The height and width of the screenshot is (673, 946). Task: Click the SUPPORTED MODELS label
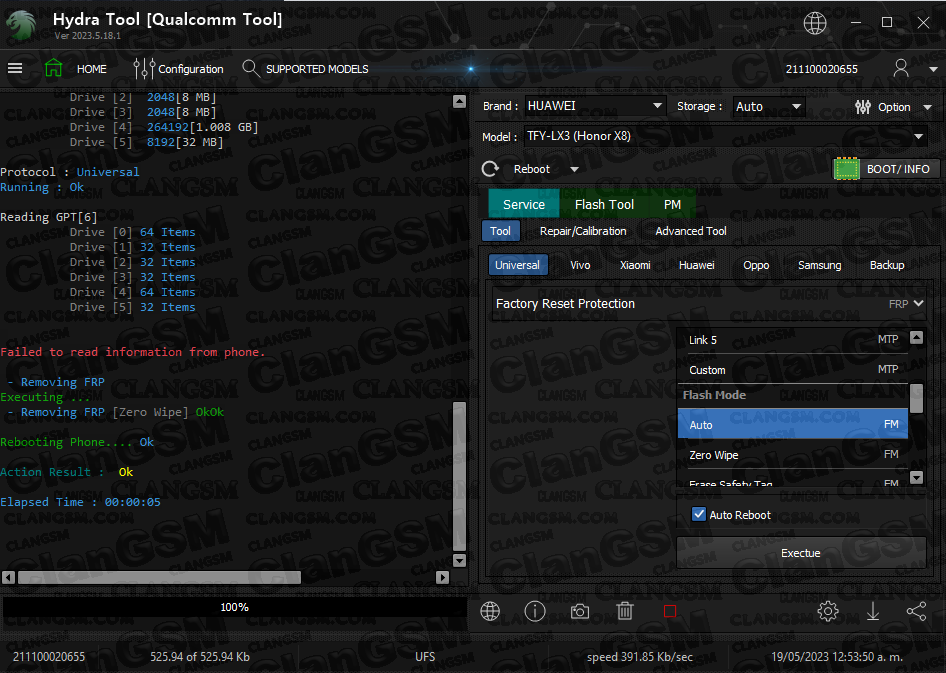(x=317, y=69)
